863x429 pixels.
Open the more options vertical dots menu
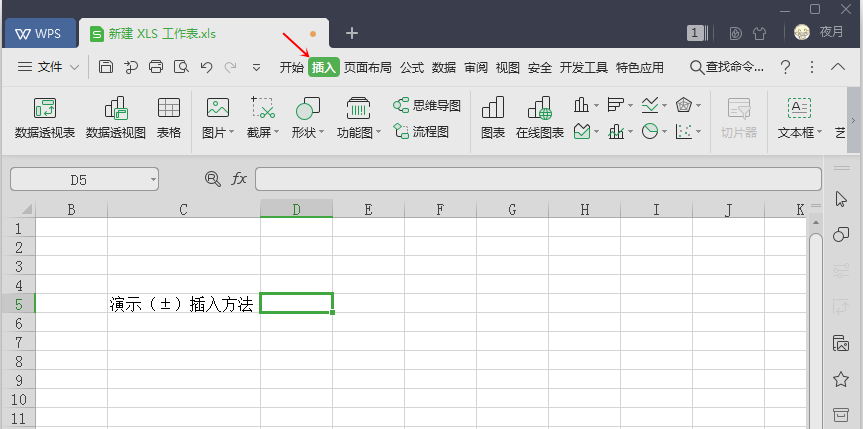pyautogui.click(x=811, y=67)
